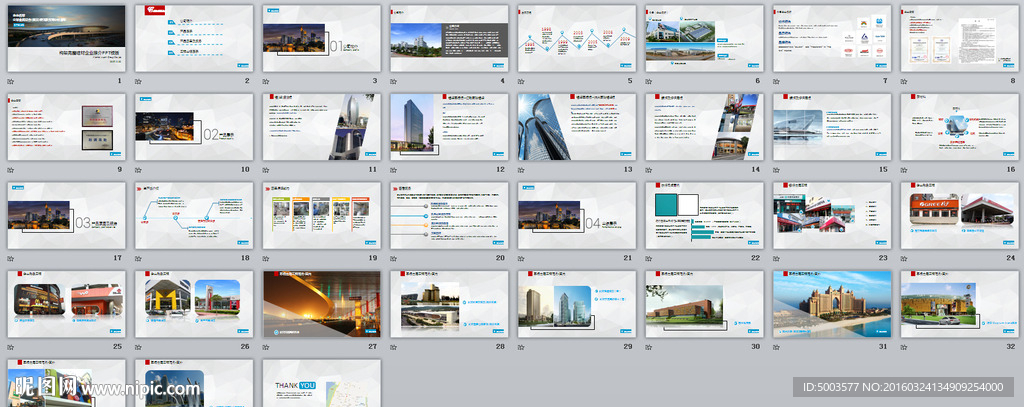Select slide 9 with award plaques

click(x=67, y=127)
